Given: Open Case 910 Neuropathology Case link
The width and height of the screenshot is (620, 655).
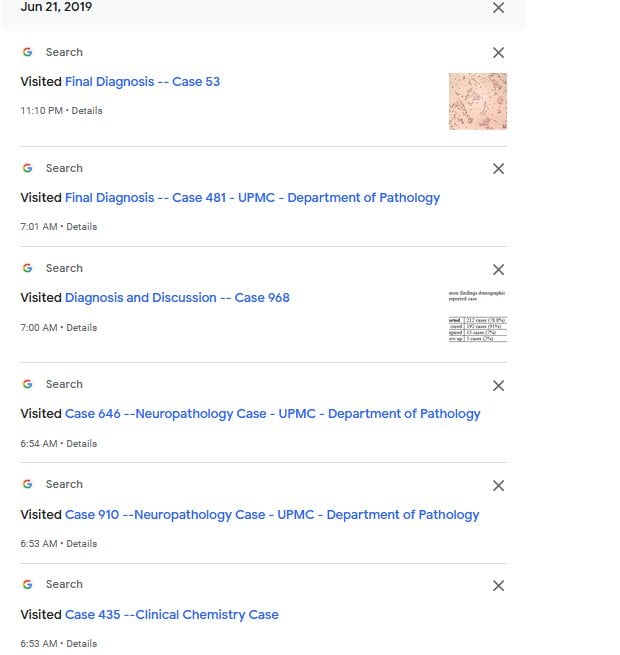Looking at the screenshot, I should point(272,515).
